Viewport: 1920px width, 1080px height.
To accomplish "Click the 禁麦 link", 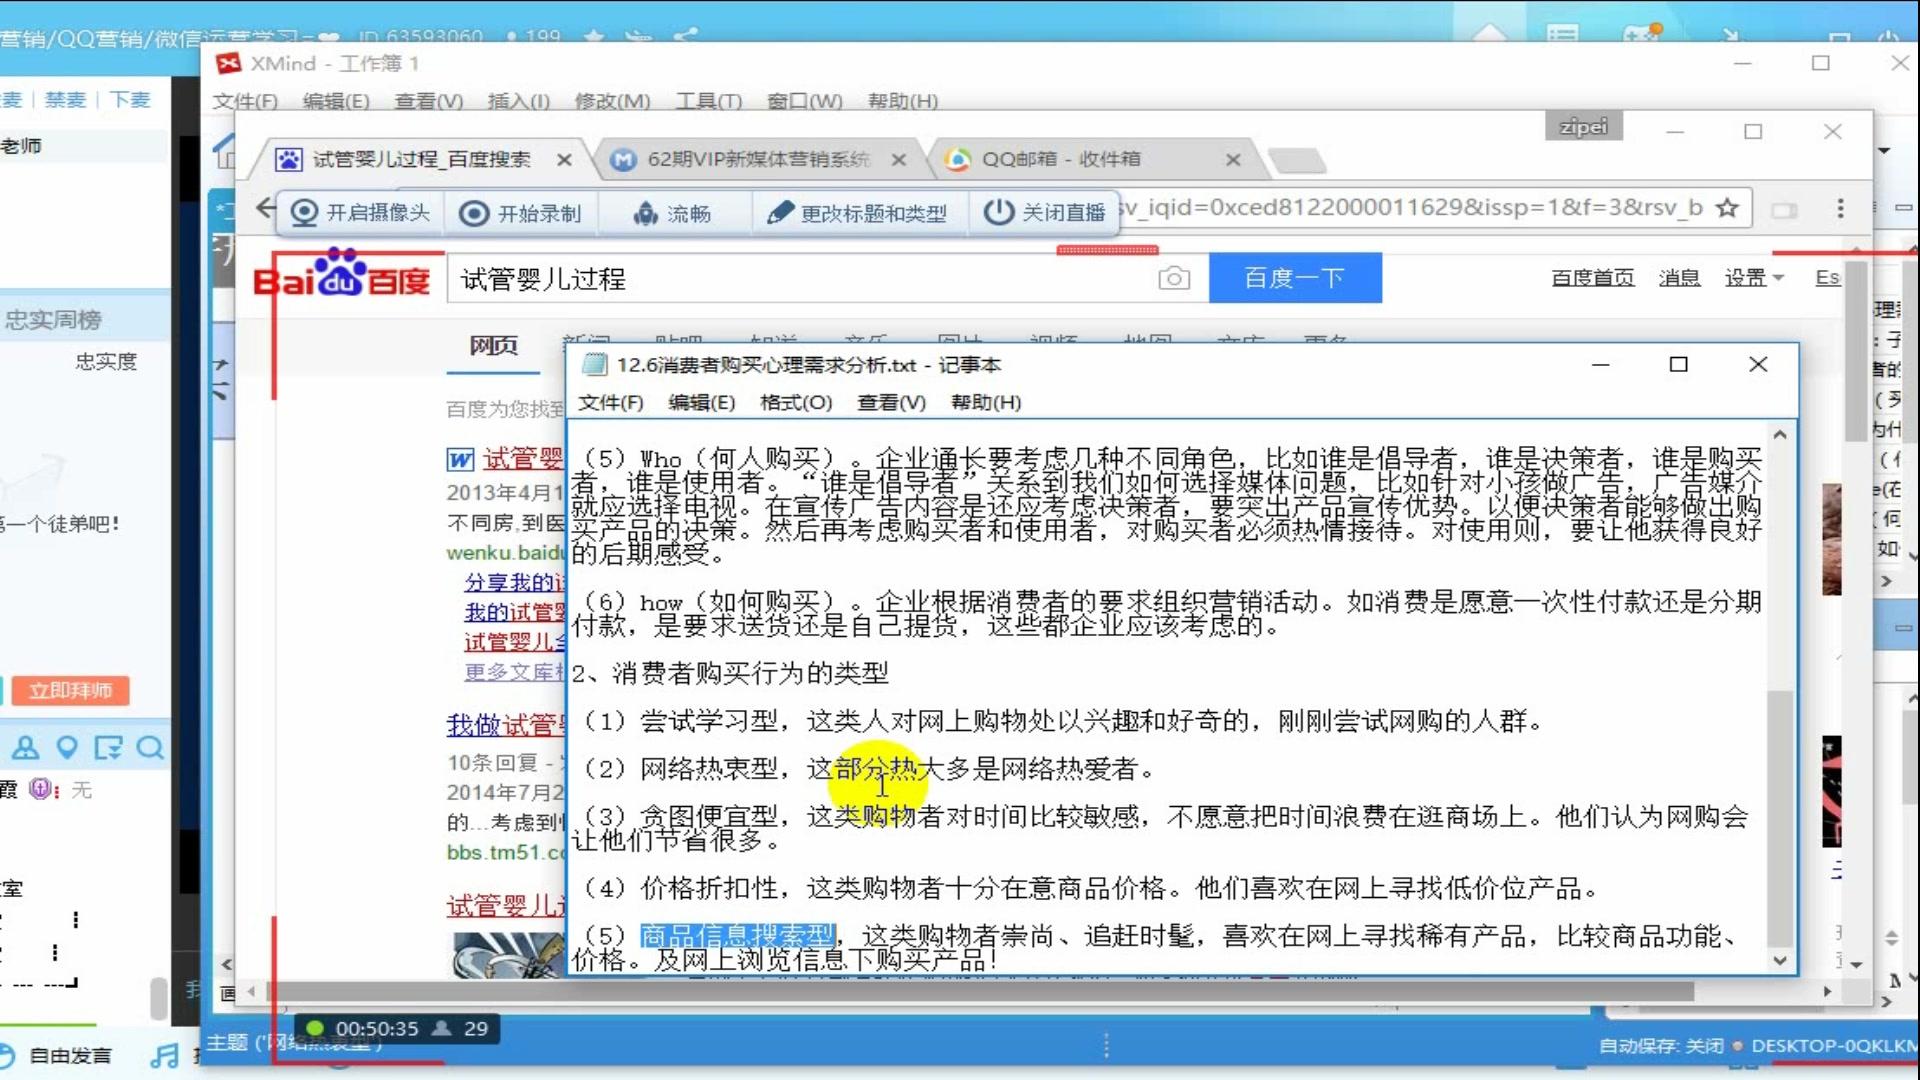I will pyautogui.click(x=66, y=100).
